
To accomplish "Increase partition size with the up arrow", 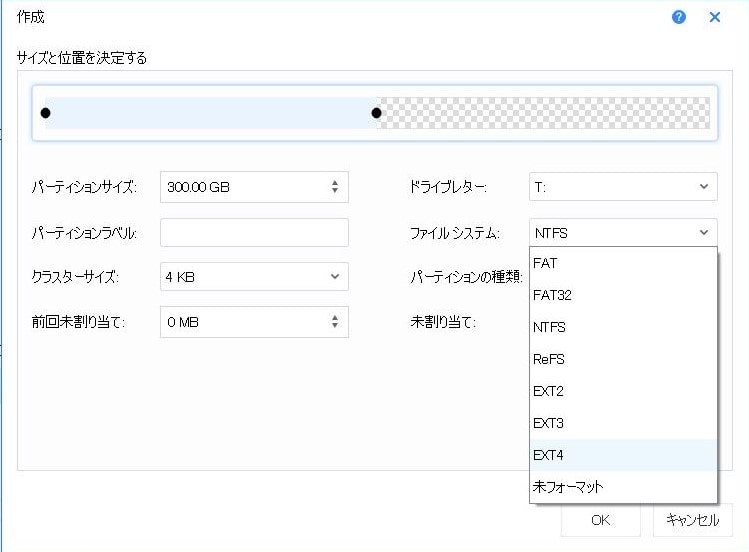I will [x=335, y=182].
